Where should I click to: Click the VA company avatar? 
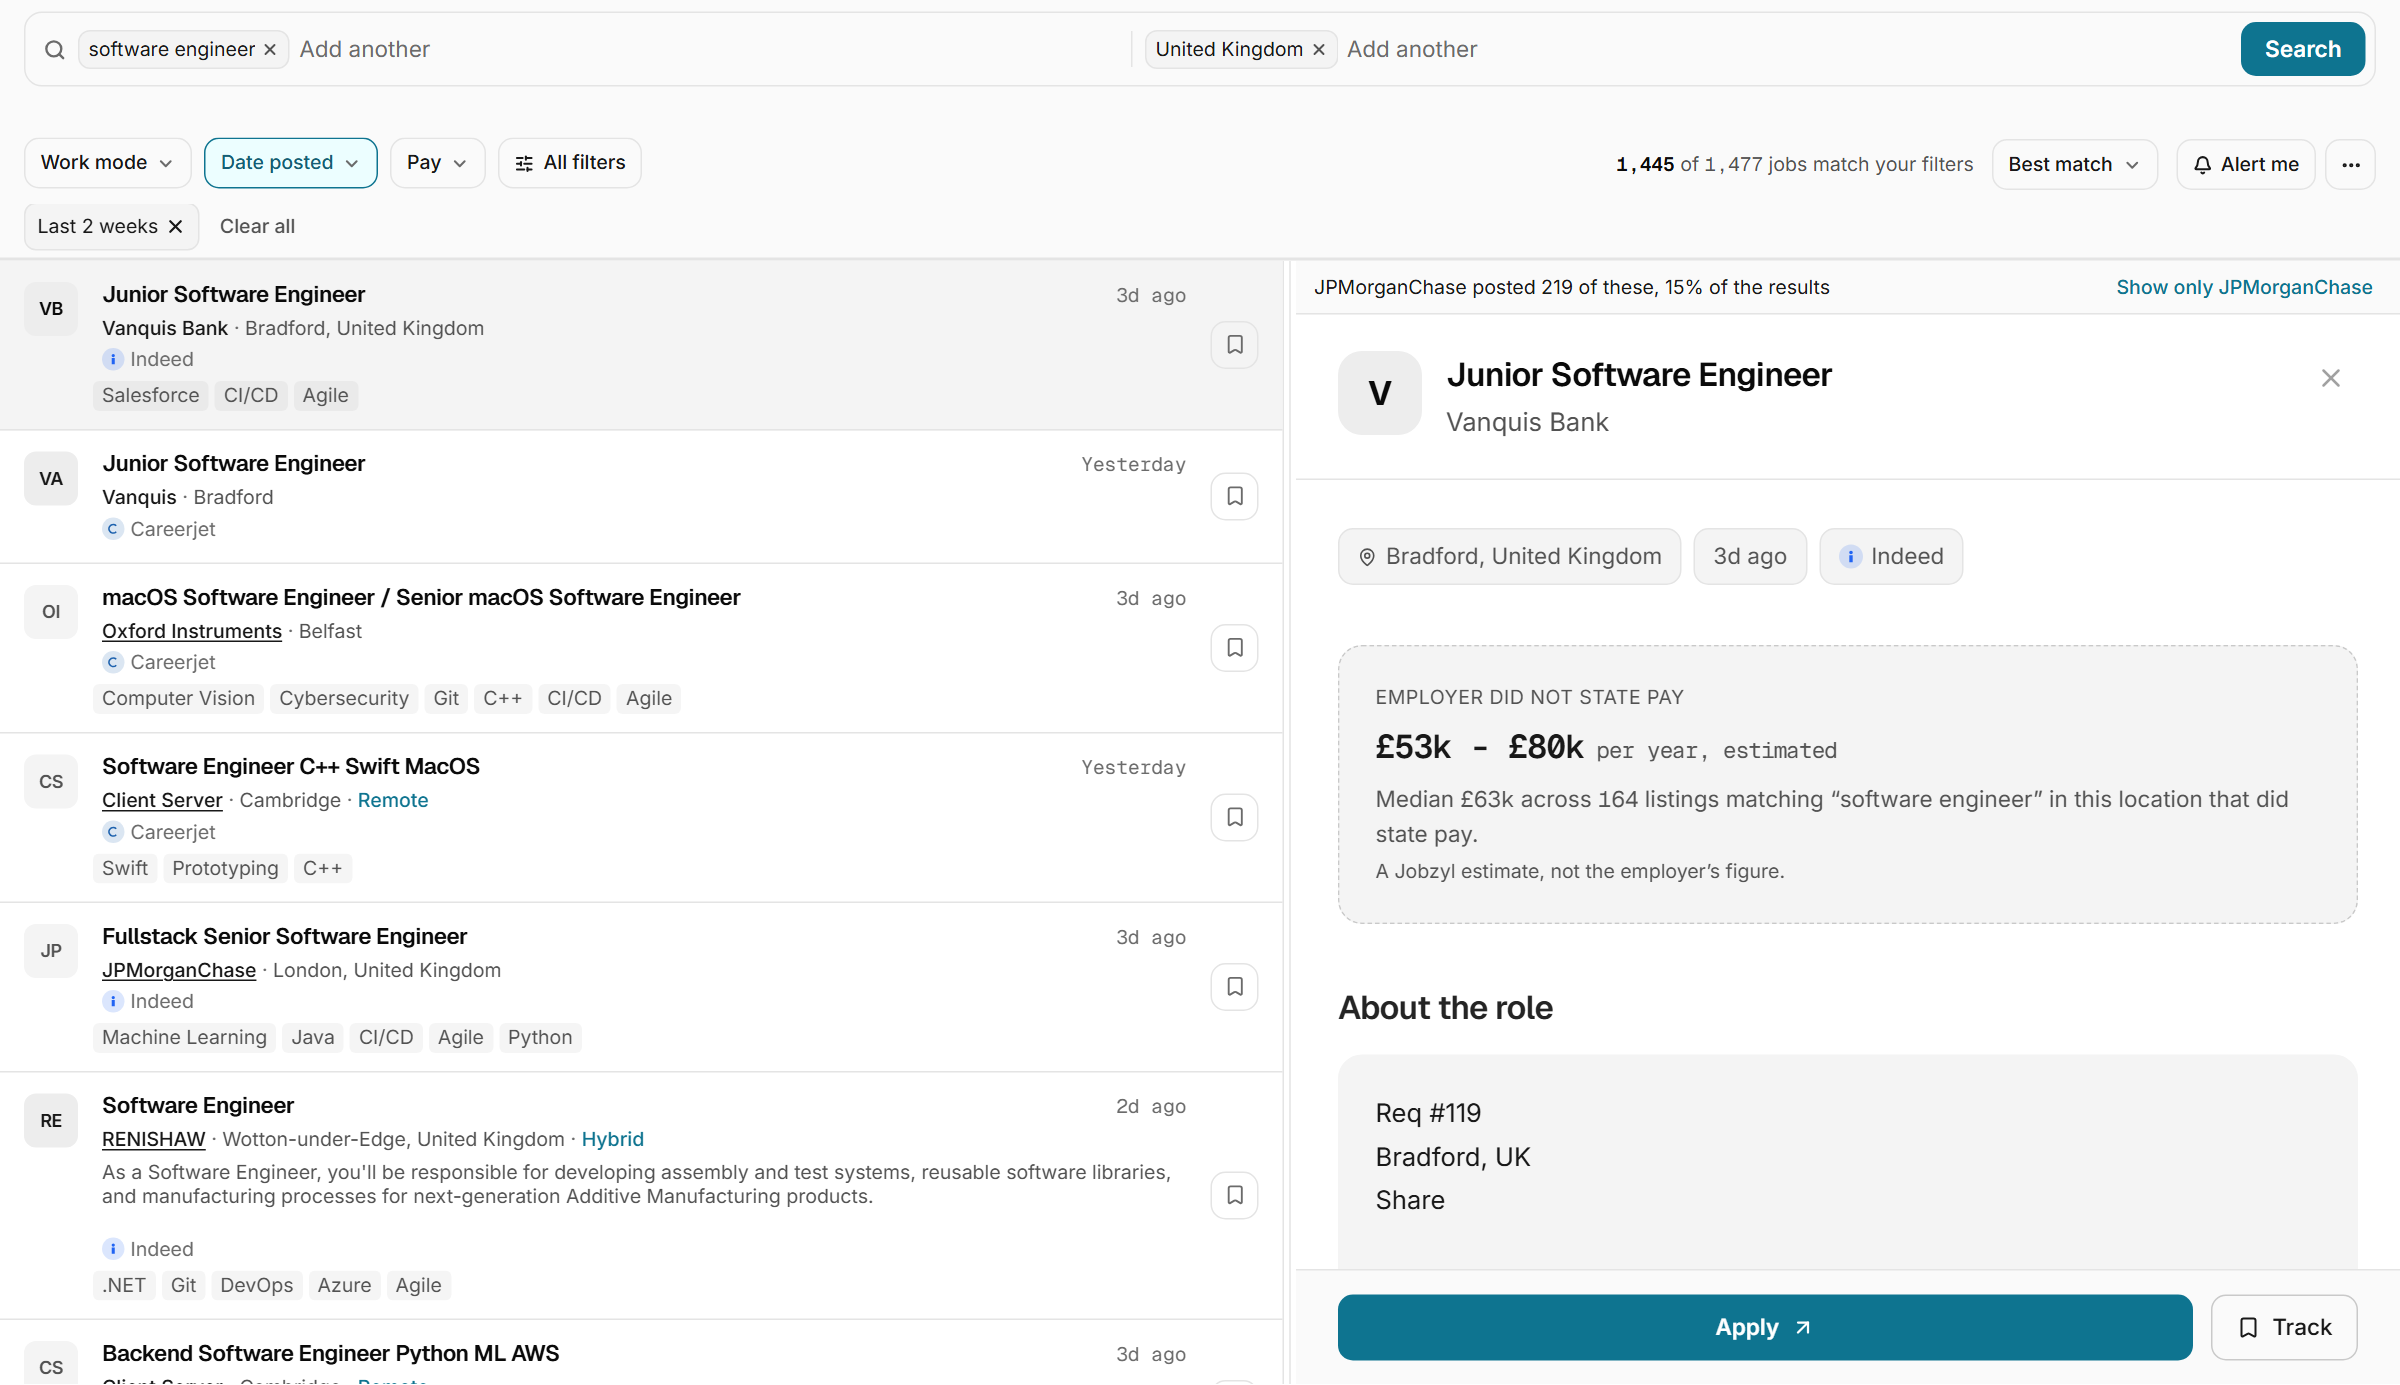(51, 478)
